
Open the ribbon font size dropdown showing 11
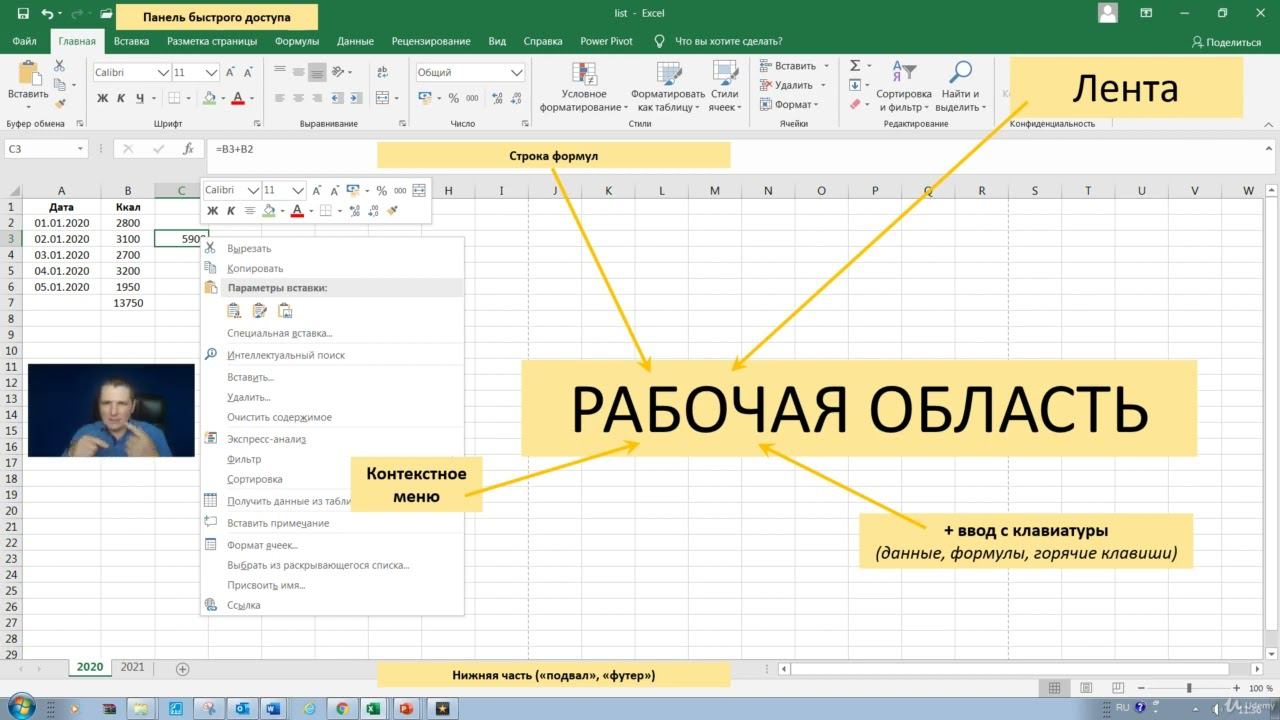[x=211, y=72]
